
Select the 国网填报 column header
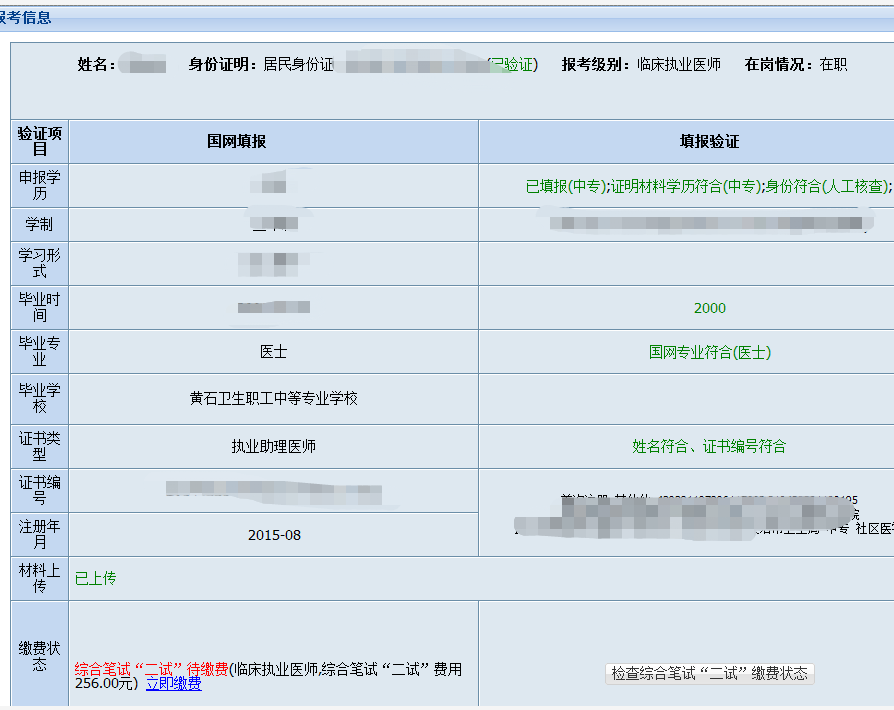[x=236, y=142]
